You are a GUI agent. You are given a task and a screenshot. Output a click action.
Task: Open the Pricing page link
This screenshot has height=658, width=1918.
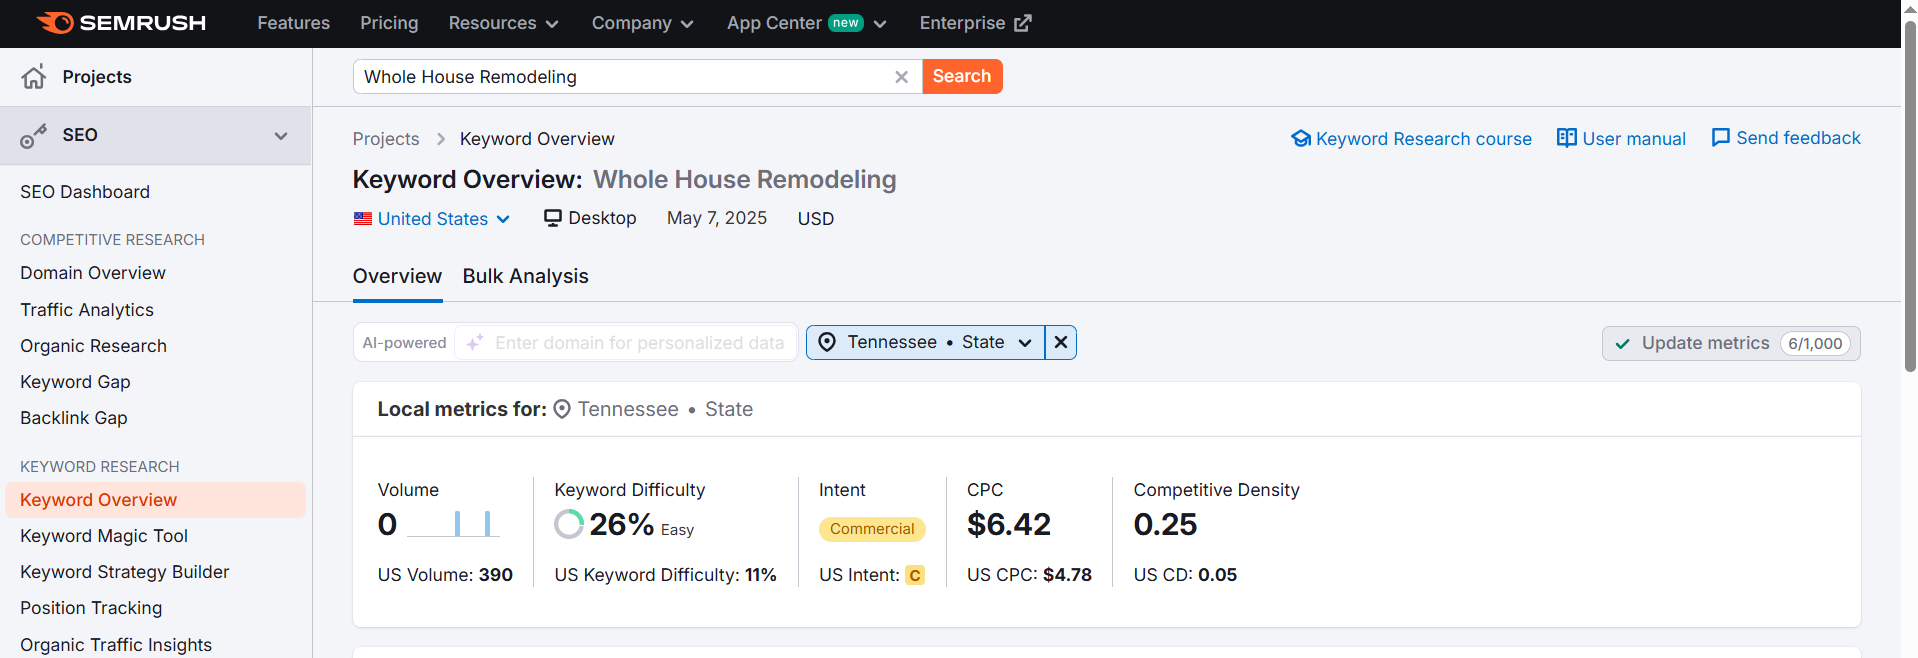click(x=389, y=23)
